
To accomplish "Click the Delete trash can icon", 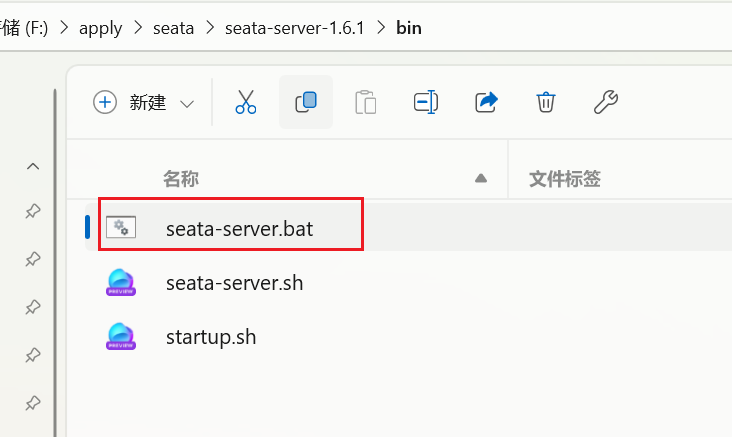I will pyautogui.click(x=546, y=102).
